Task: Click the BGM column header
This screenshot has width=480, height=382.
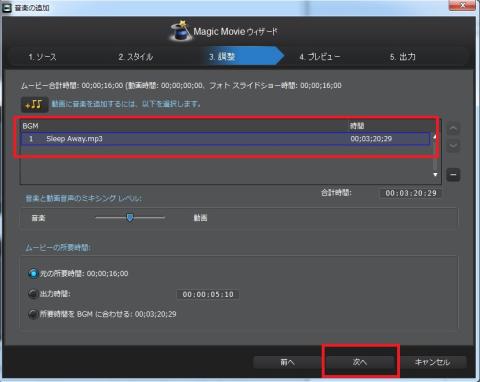Action: coord(30,126)
